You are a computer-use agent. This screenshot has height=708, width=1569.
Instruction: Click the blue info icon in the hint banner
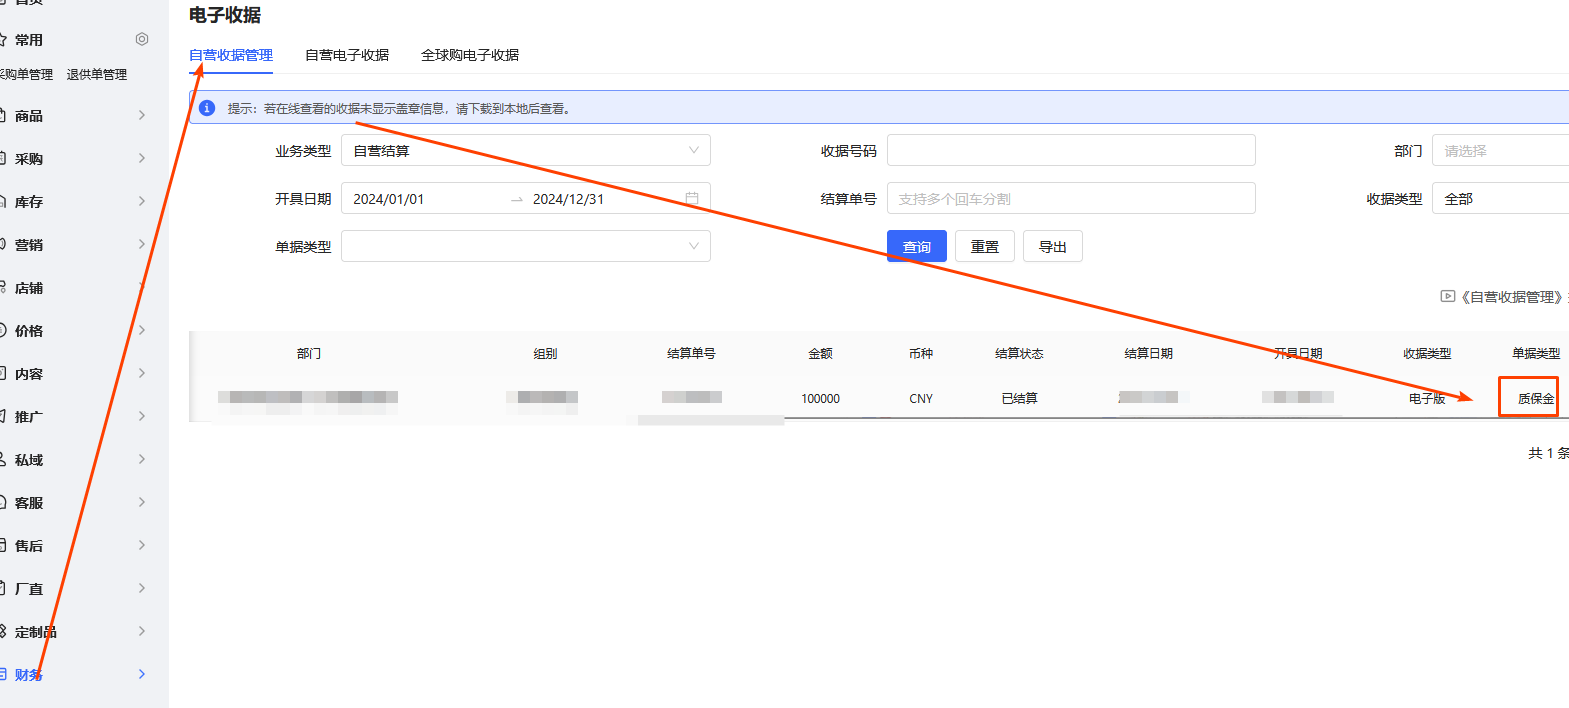pyautogui.click(x=207, y=108)
